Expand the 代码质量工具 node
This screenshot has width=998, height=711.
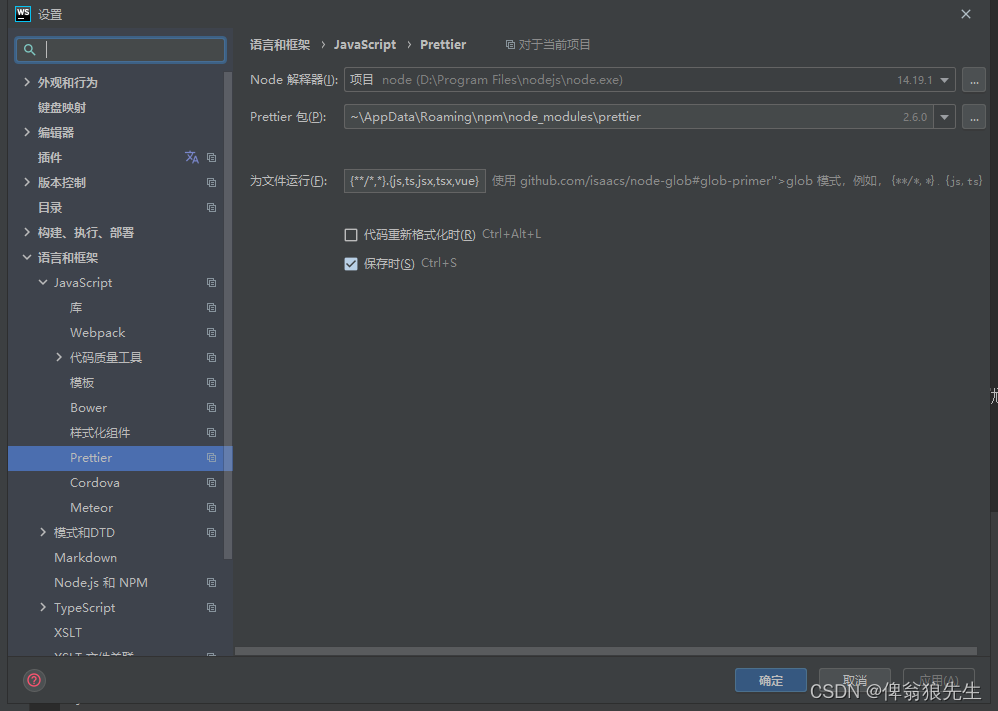coord(59,357)
